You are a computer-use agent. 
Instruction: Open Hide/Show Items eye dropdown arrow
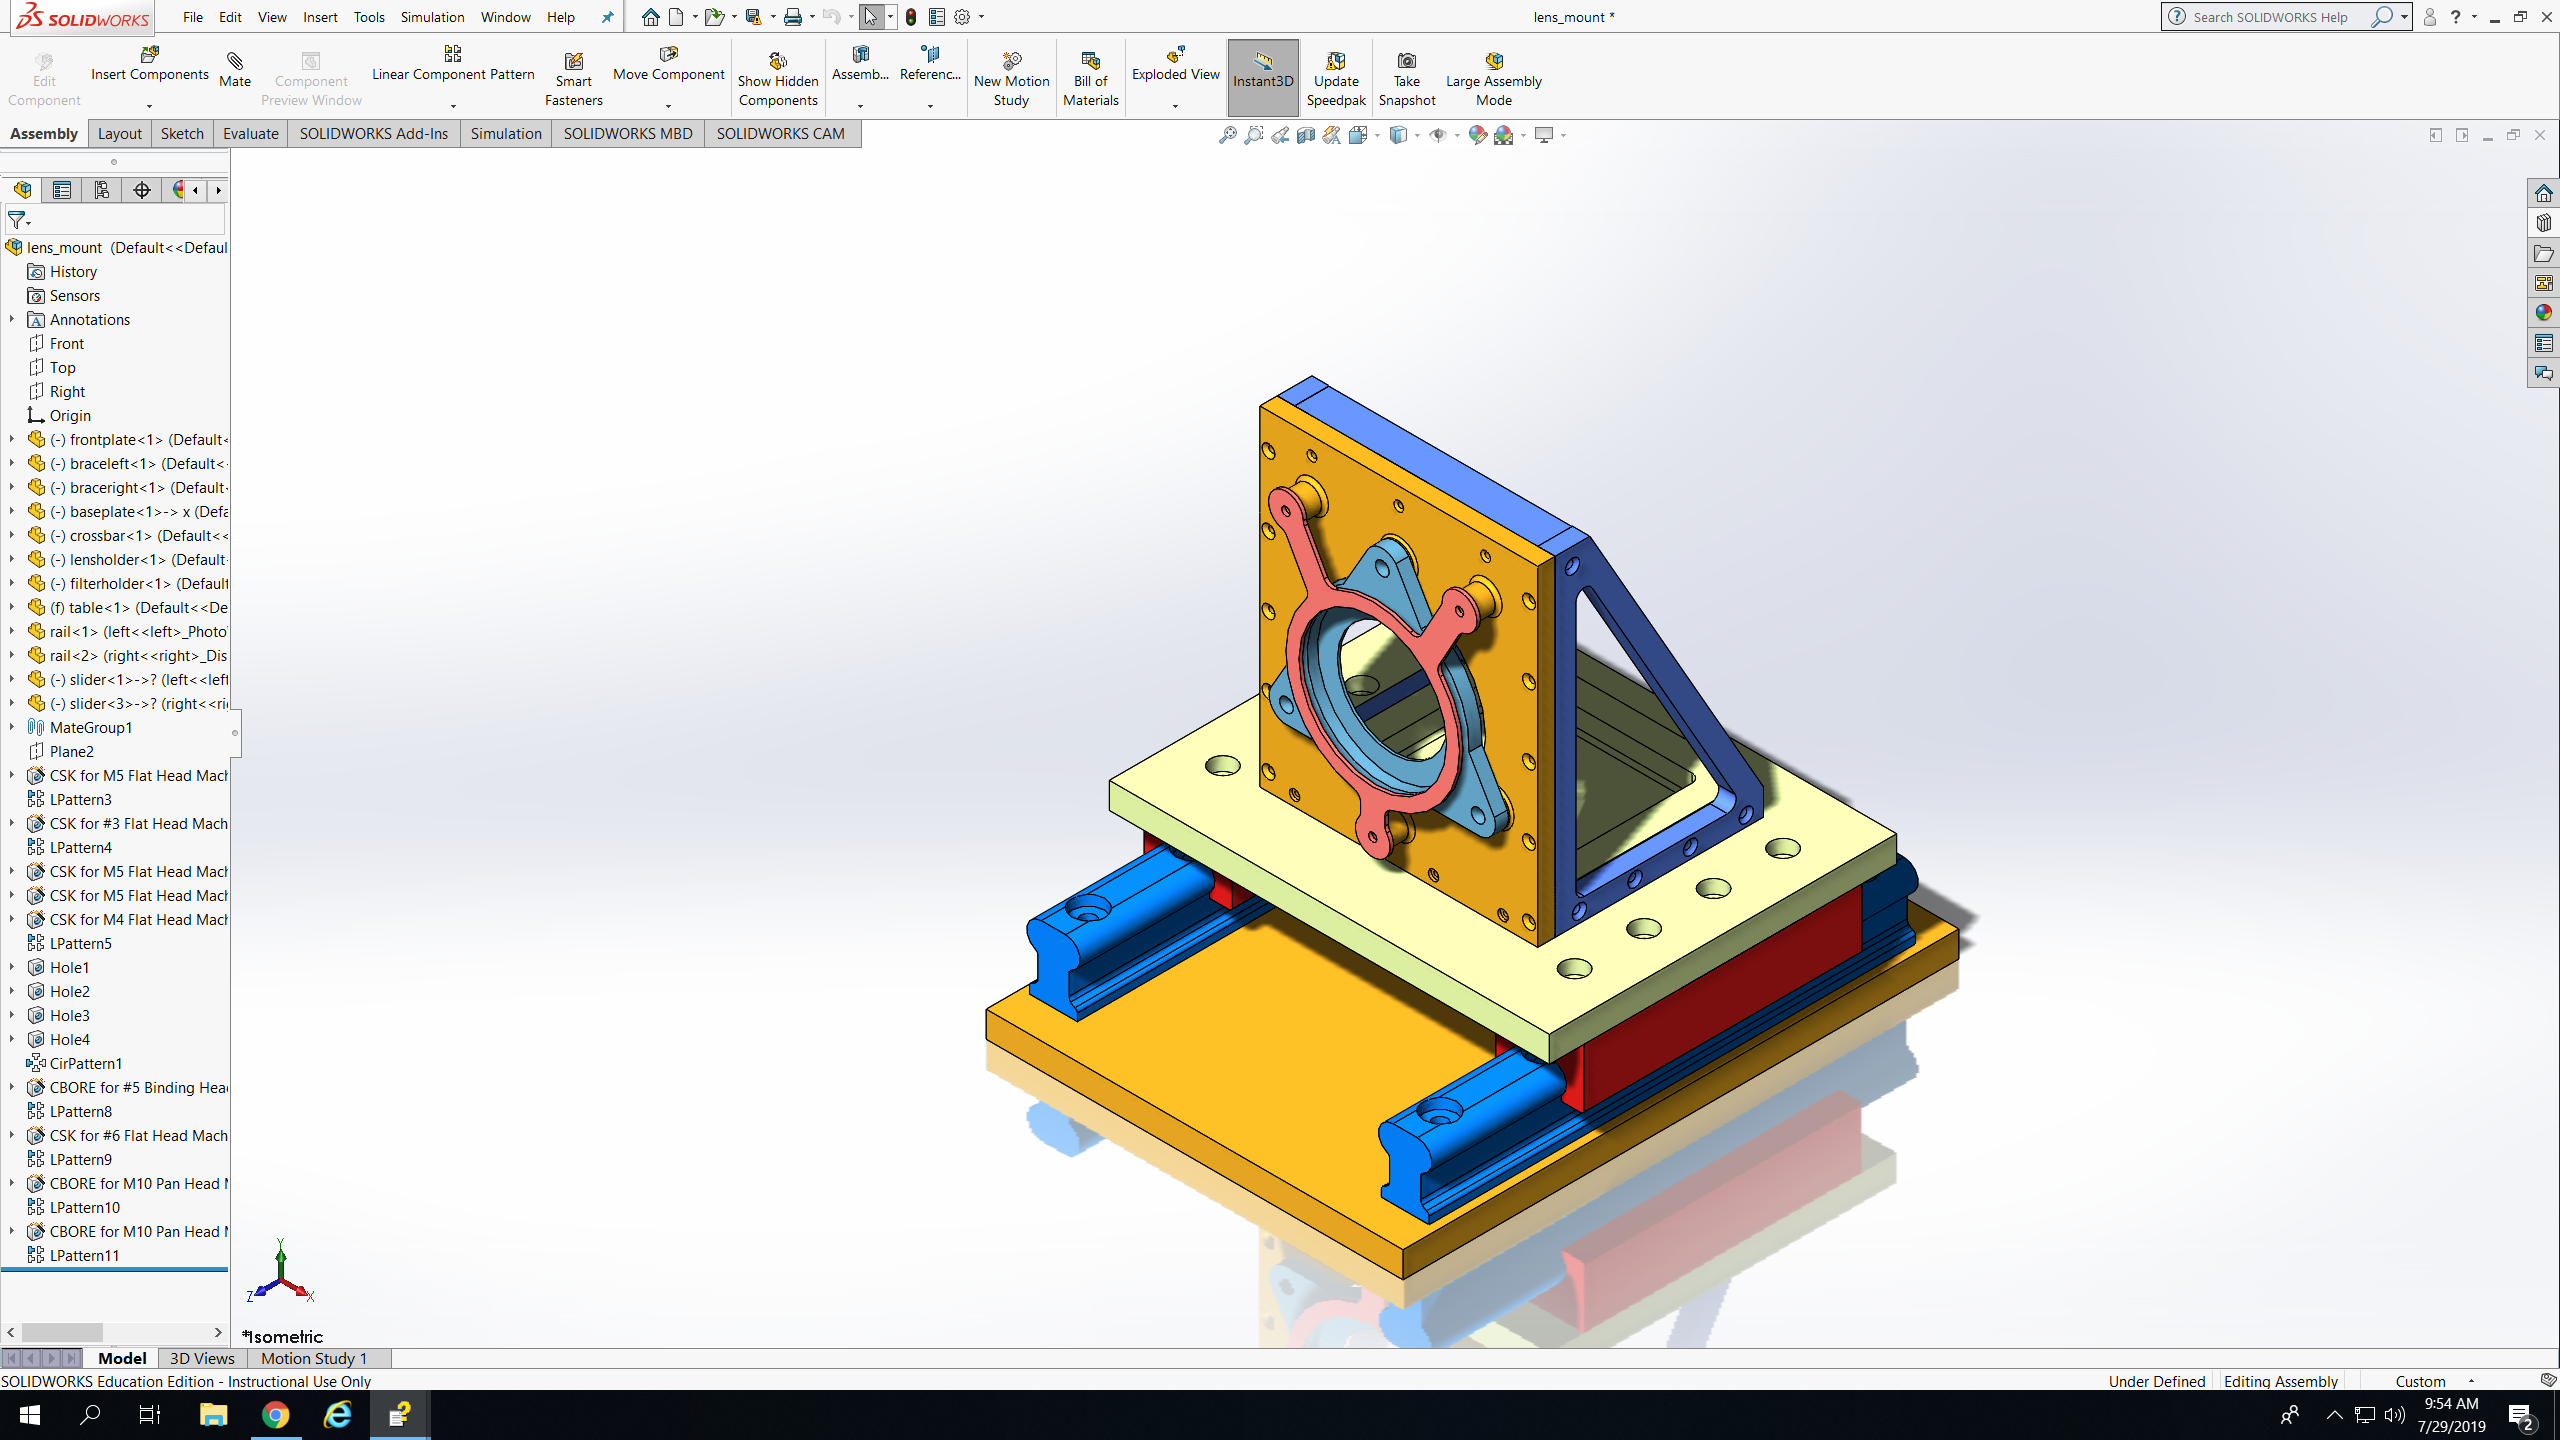coord(1456,135)
